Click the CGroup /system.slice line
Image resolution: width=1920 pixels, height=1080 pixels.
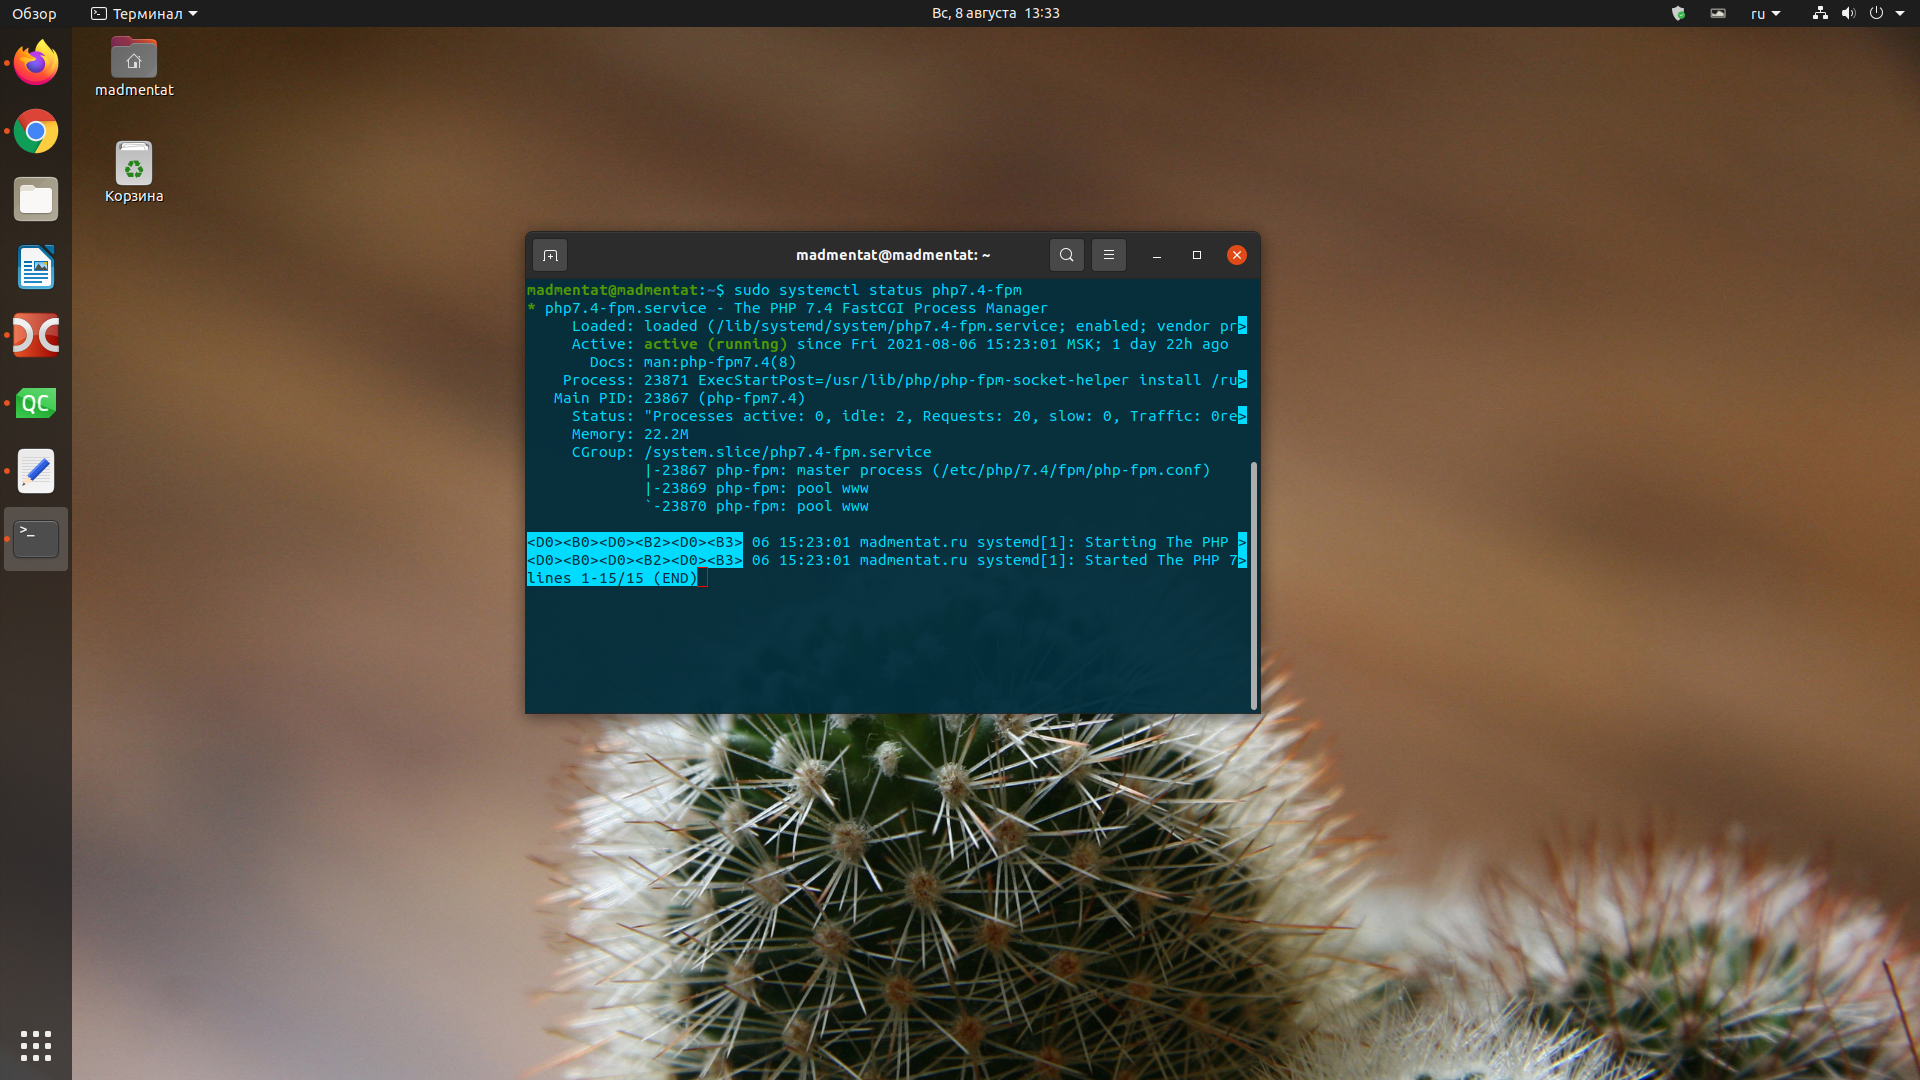(x=751, y=452)
